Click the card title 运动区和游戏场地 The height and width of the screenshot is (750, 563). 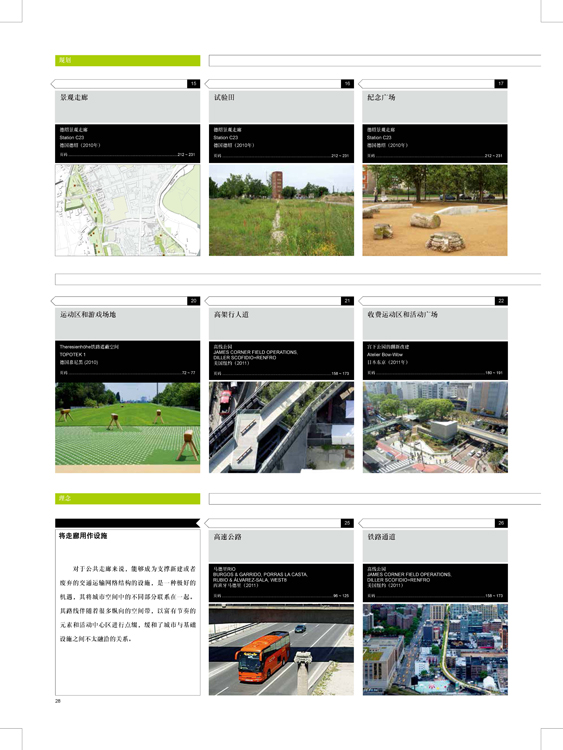click(x=88, y=315)
